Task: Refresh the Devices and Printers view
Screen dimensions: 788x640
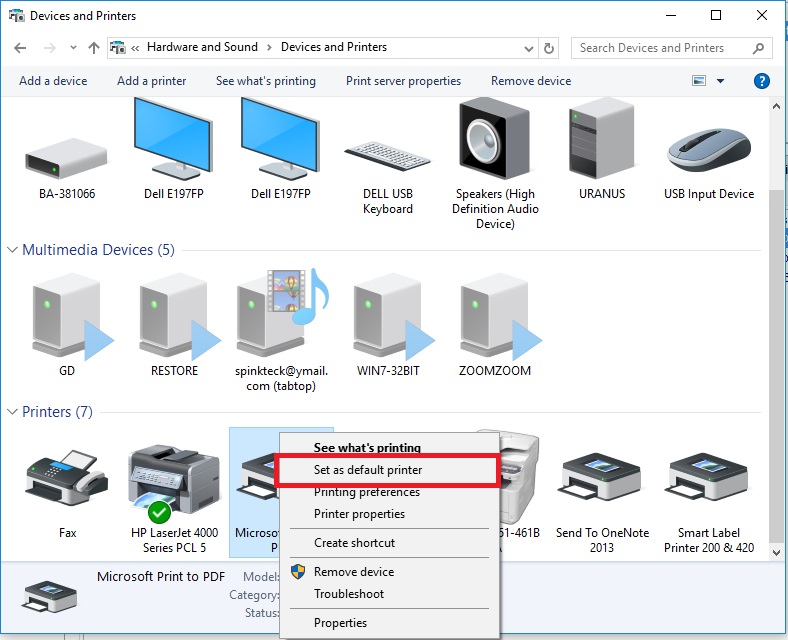Action: pyautogui.click(x=549, y=48)
